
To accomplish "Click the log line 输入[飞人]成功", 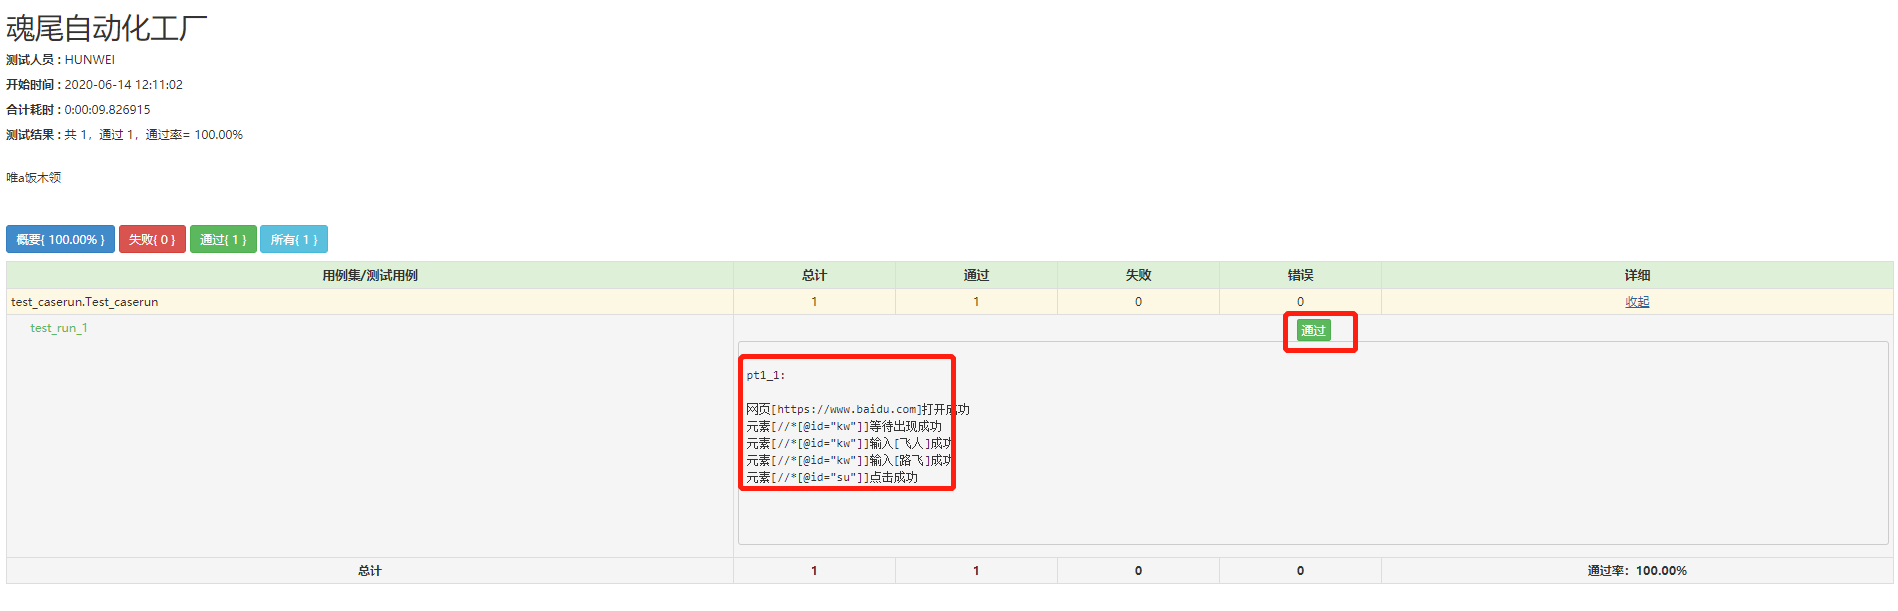I will click(850, 443).
